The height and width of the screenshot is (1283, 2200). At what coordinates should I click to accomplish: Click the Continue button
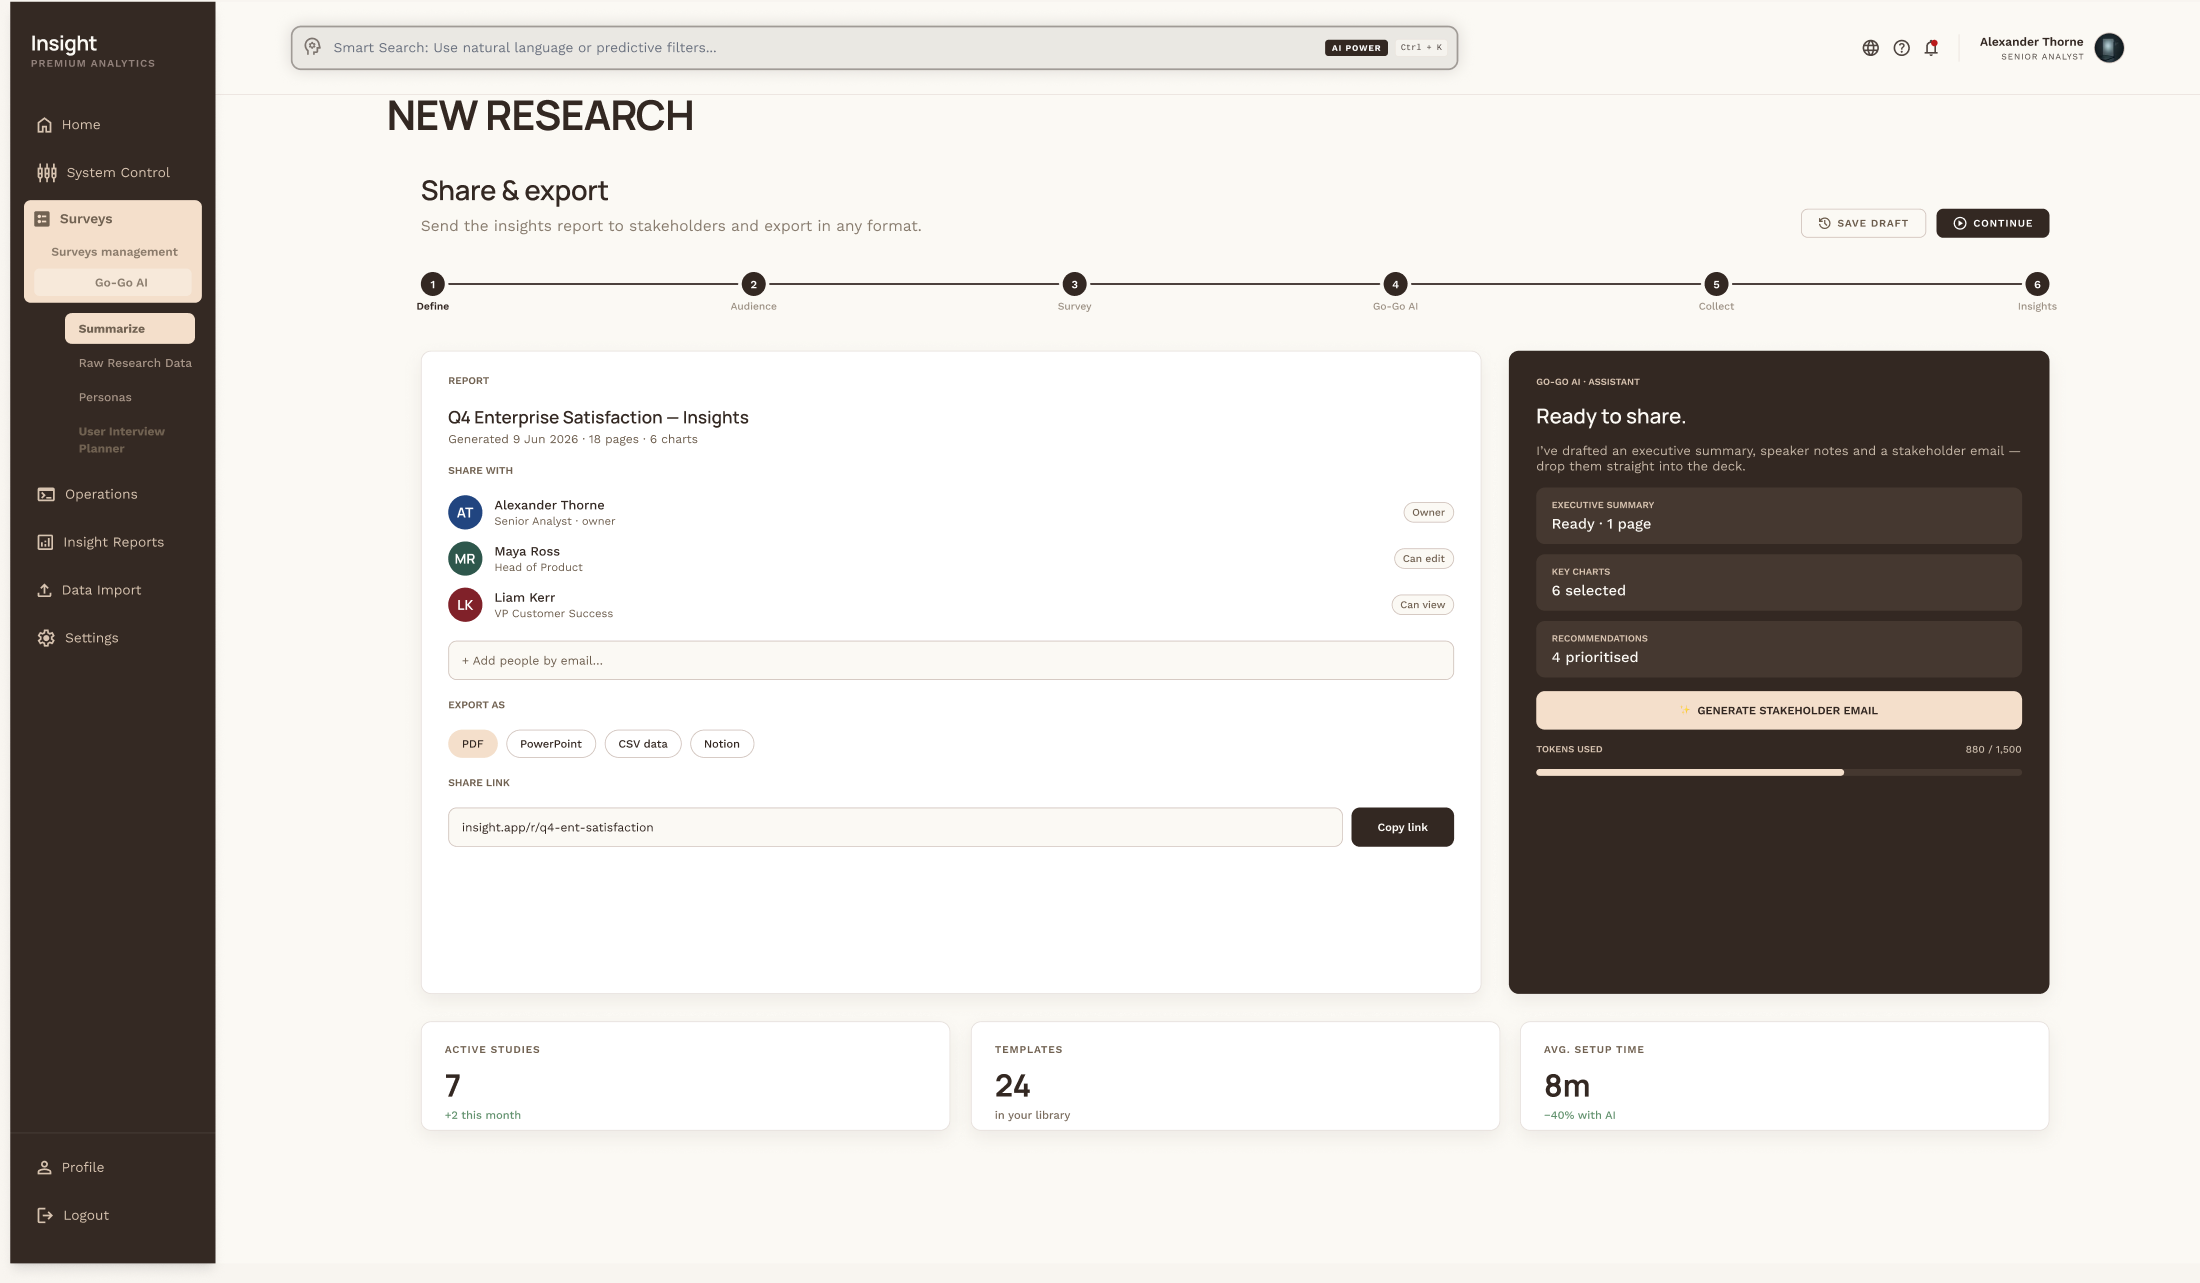point(1992,223)
